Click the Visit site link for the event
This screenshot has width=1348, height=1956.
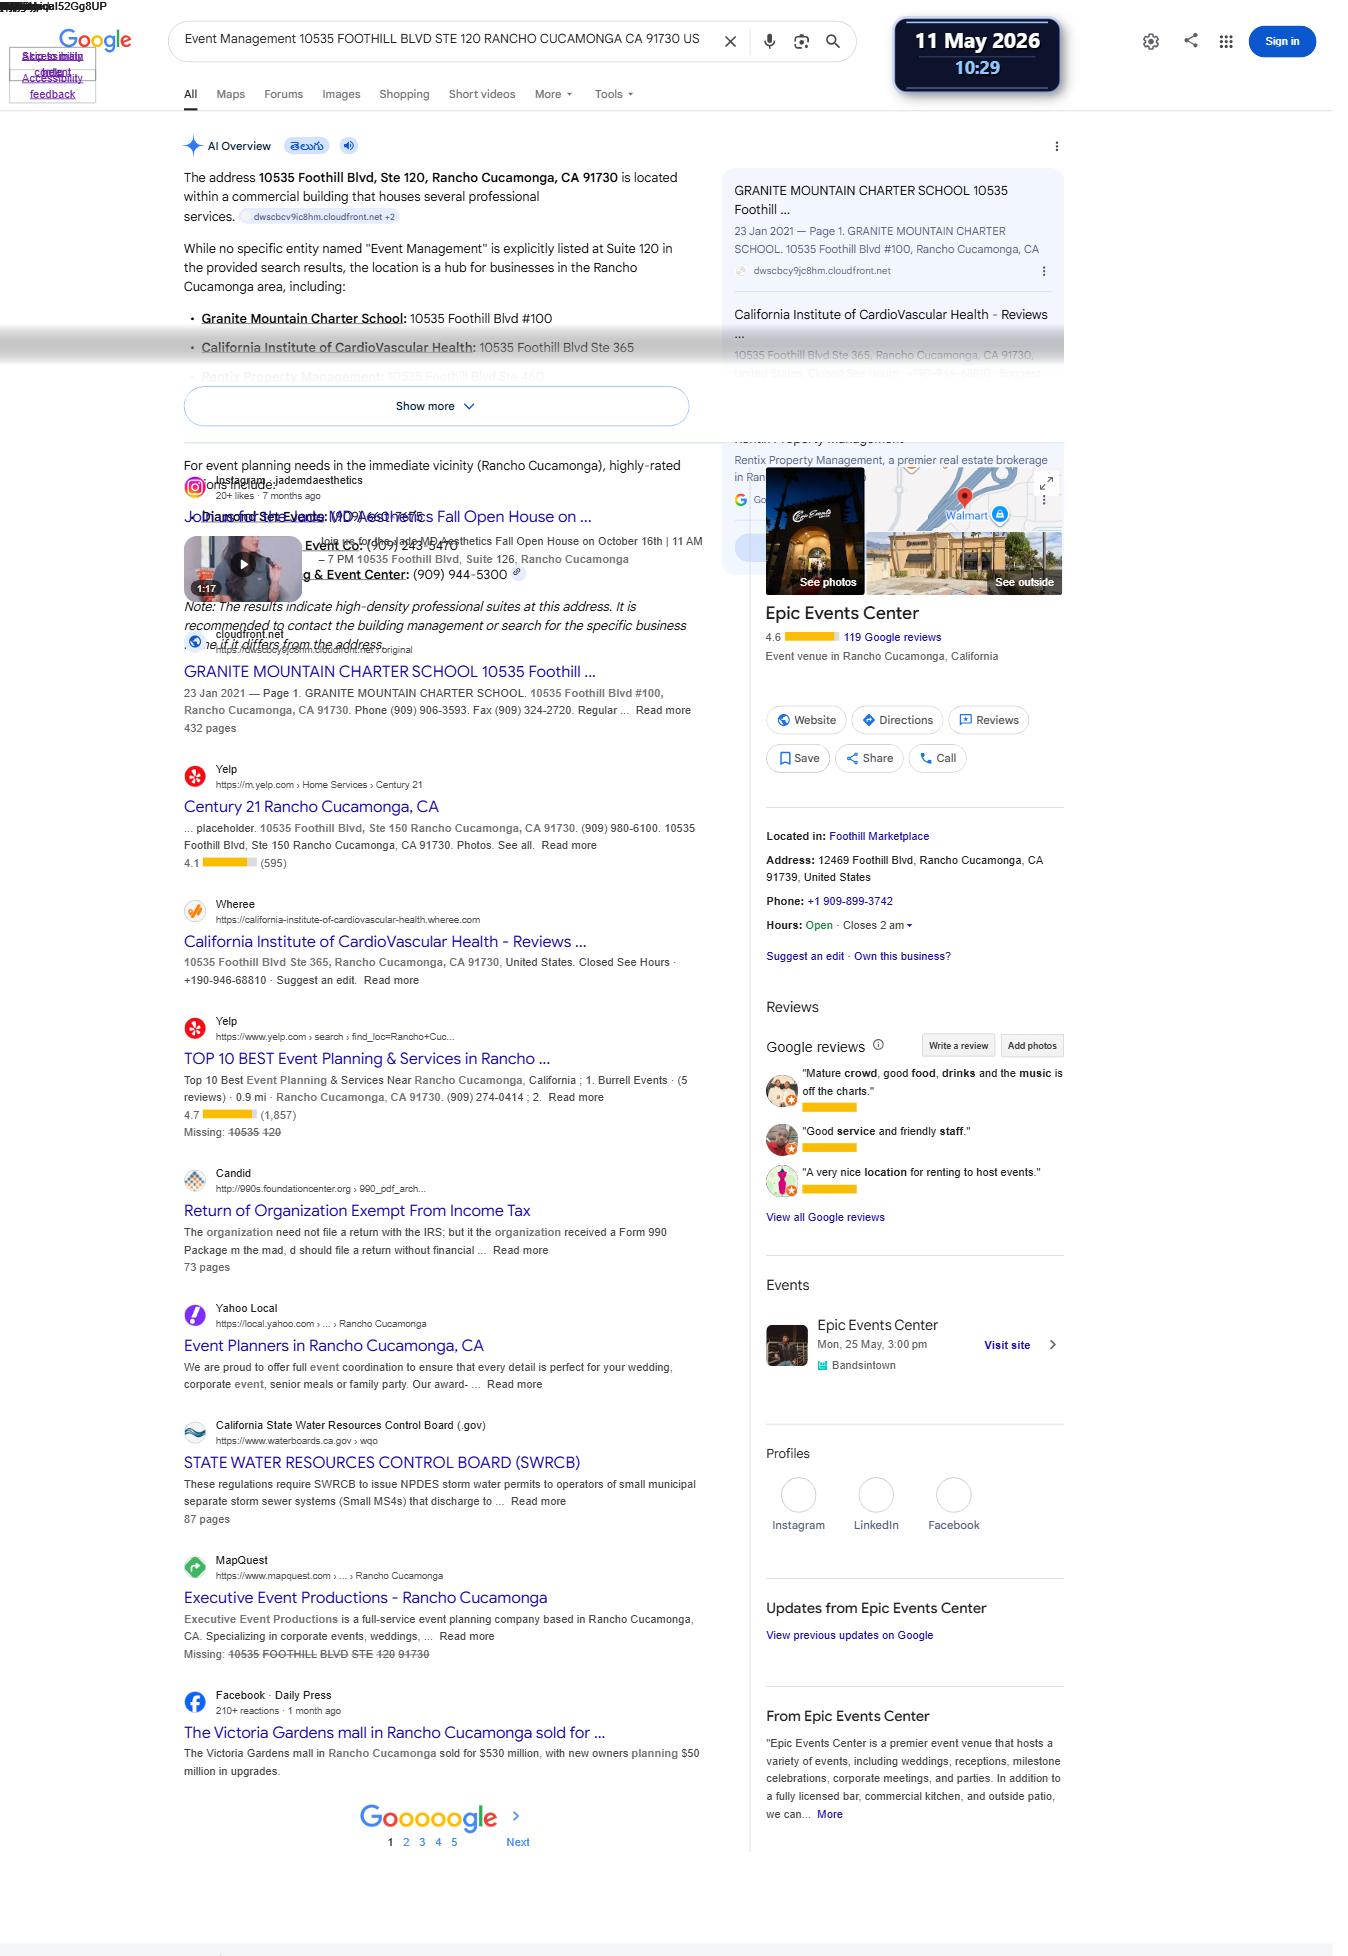tap(1007, 1345)
